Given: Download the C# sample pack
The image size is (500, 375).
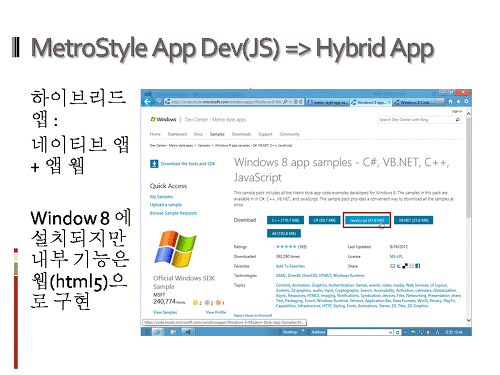Looking at the screenshot, I should (325, 220).
